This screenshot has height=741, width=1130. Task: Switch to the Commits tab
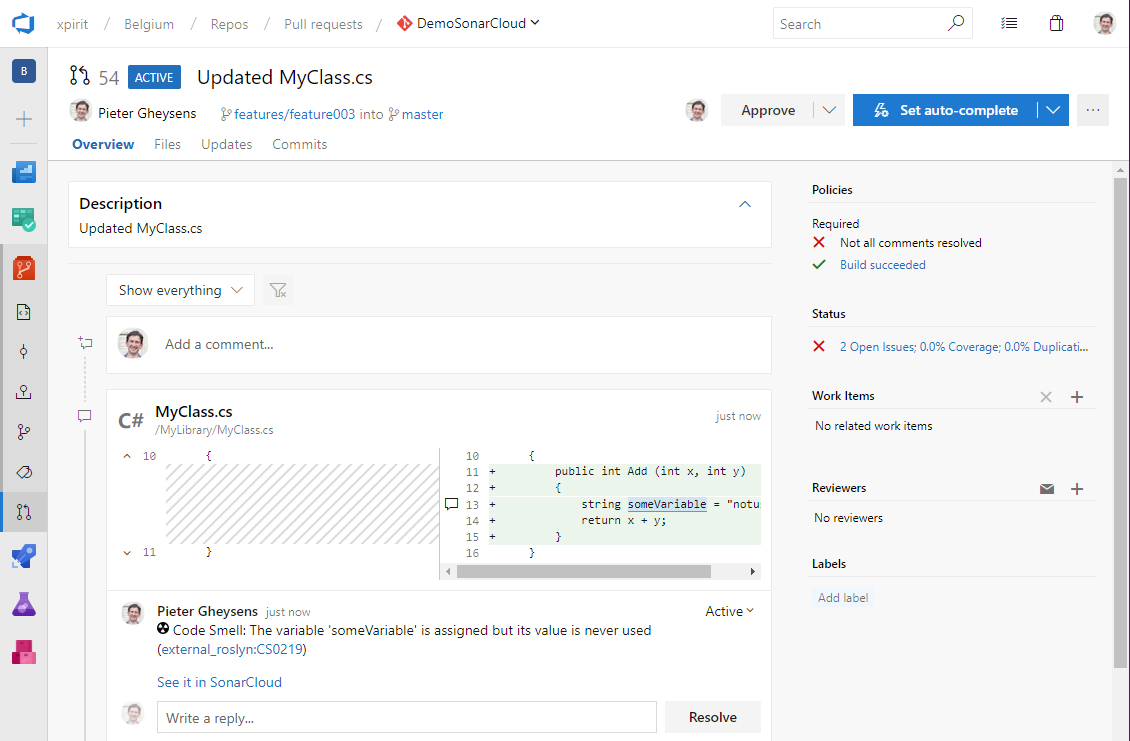tap(300, 144)
